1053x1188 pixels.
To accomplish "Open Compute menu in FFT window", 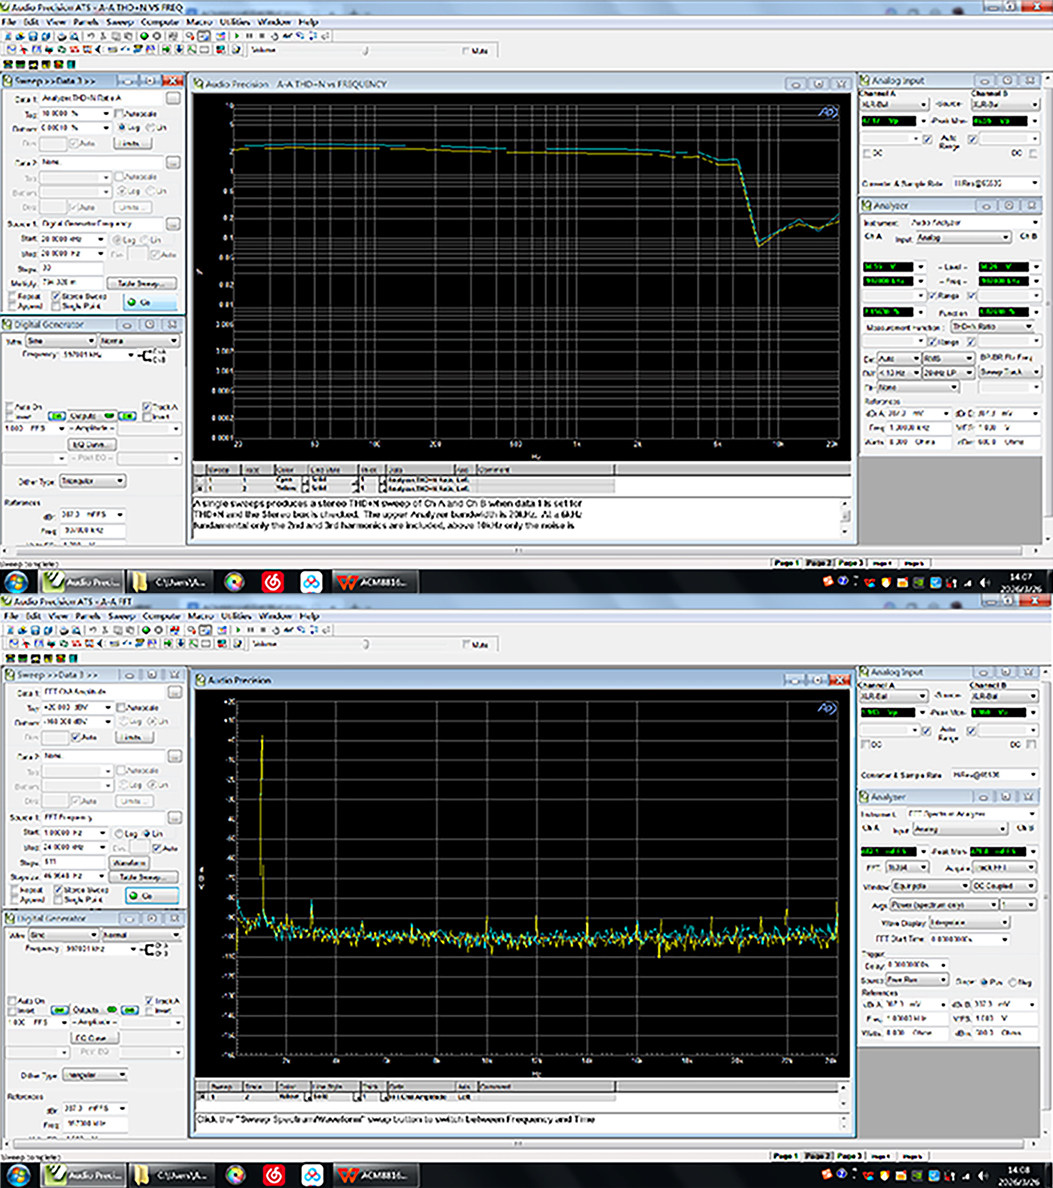I will 160,616.
